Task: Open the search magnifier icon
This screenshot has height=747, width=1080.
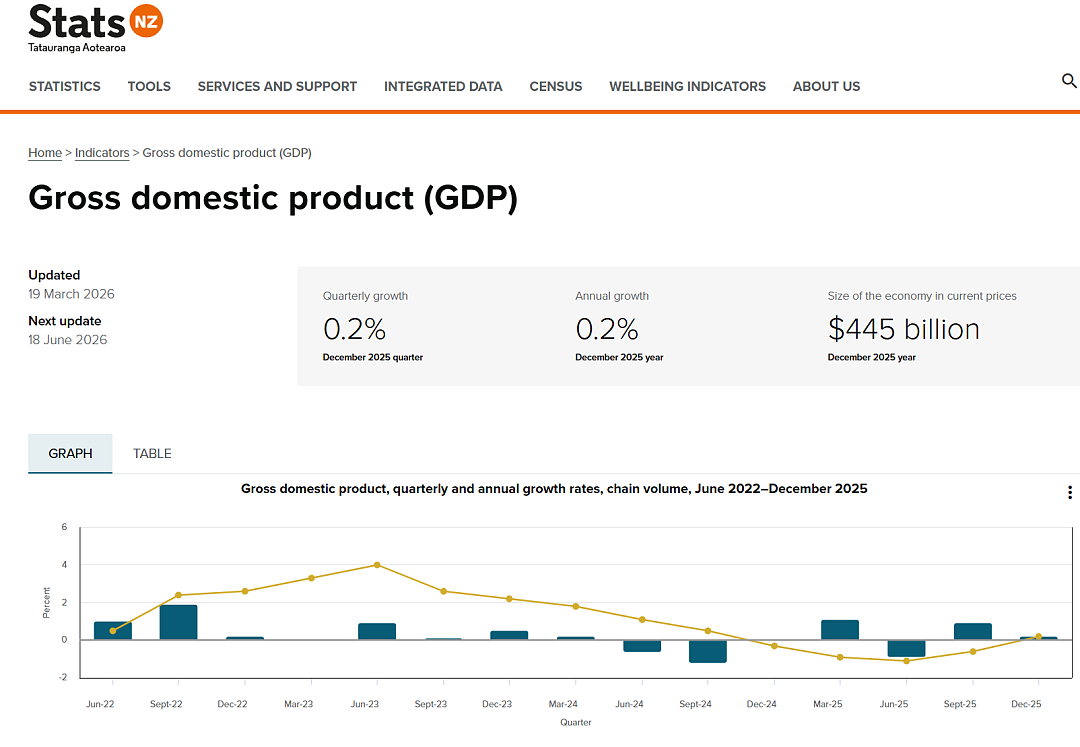Action: [1069, 81]
